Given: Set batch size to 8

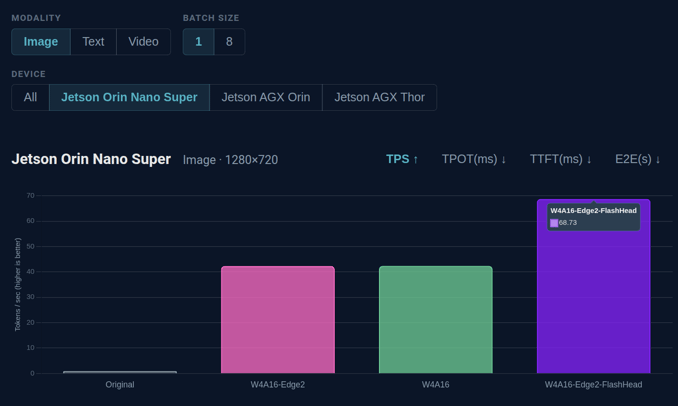Looking at the screenshot, I should point(229,42).
